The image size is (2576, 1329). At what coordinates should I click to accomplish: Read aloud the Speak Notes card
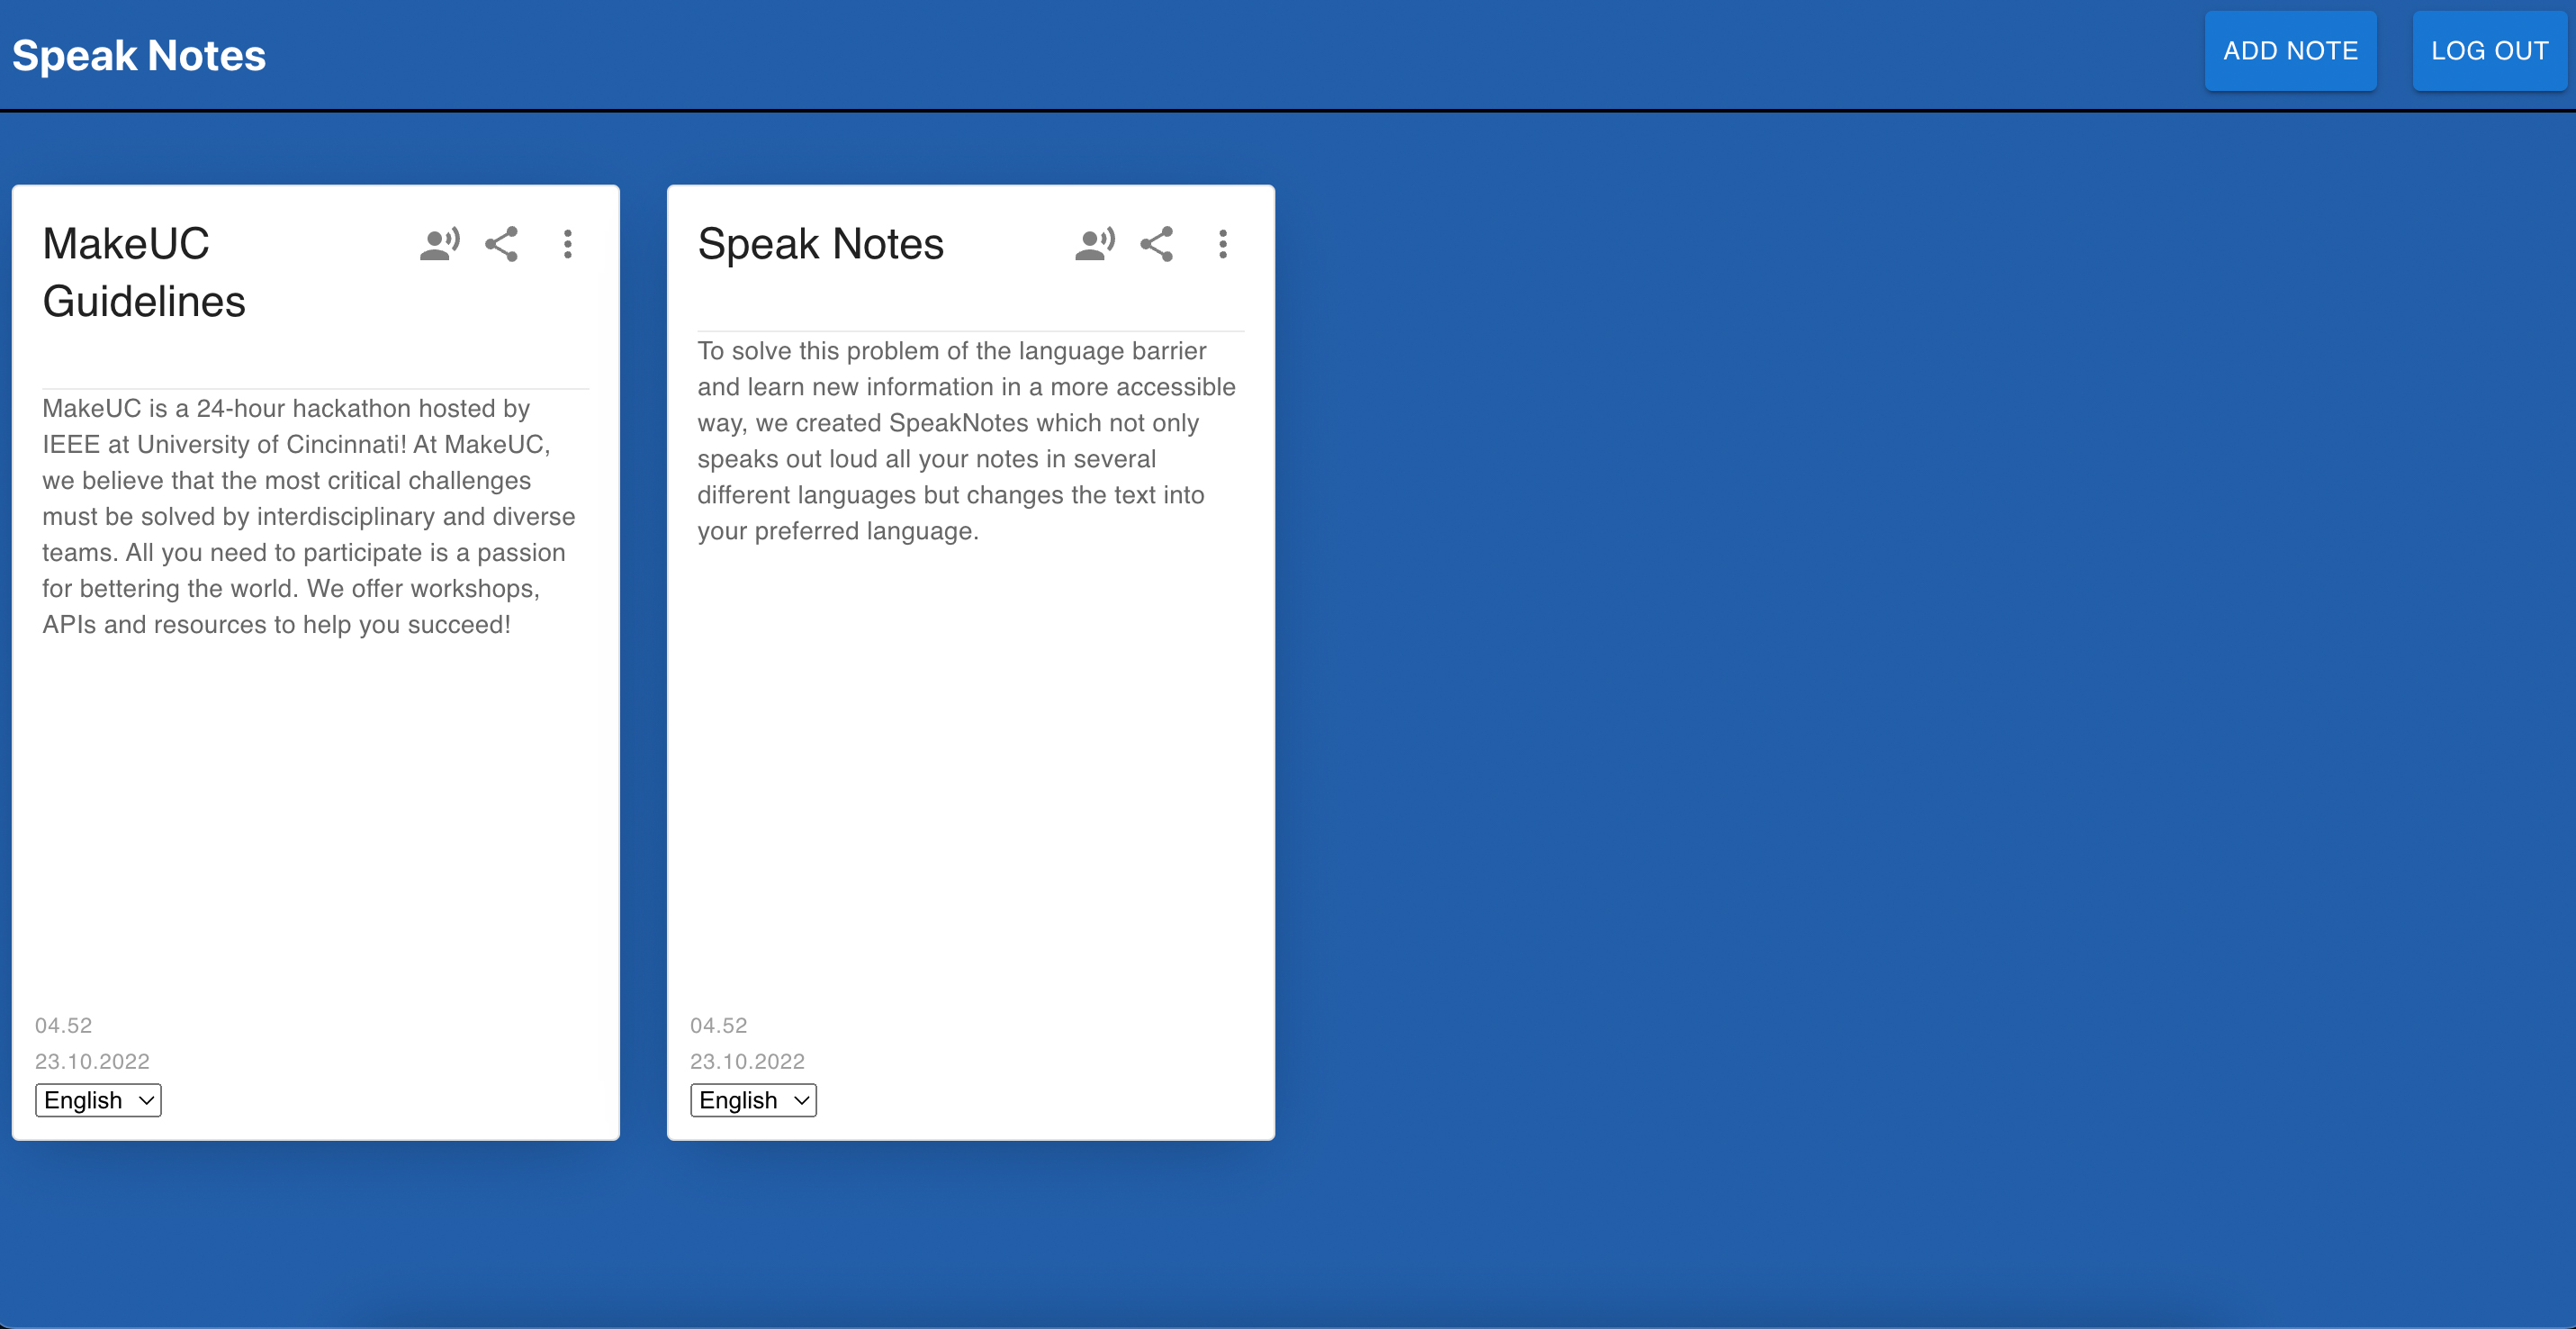(1094, 244)
